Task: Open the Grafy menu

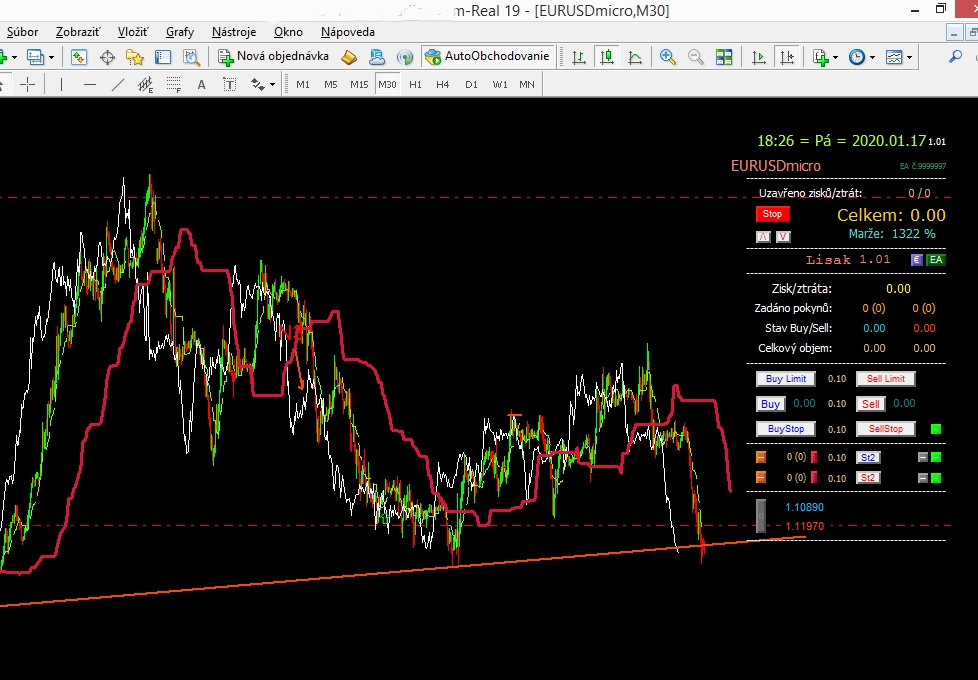Action: [x=180, y=32]
